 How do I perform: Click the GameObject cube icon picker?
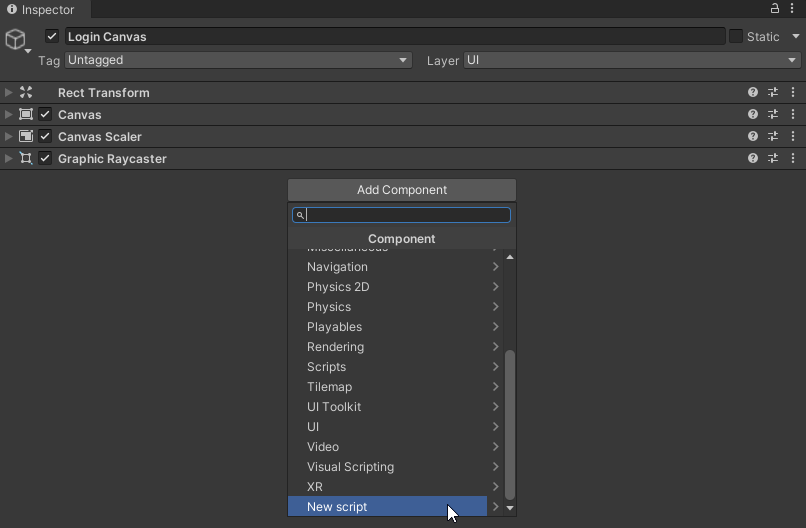(16, 40)
